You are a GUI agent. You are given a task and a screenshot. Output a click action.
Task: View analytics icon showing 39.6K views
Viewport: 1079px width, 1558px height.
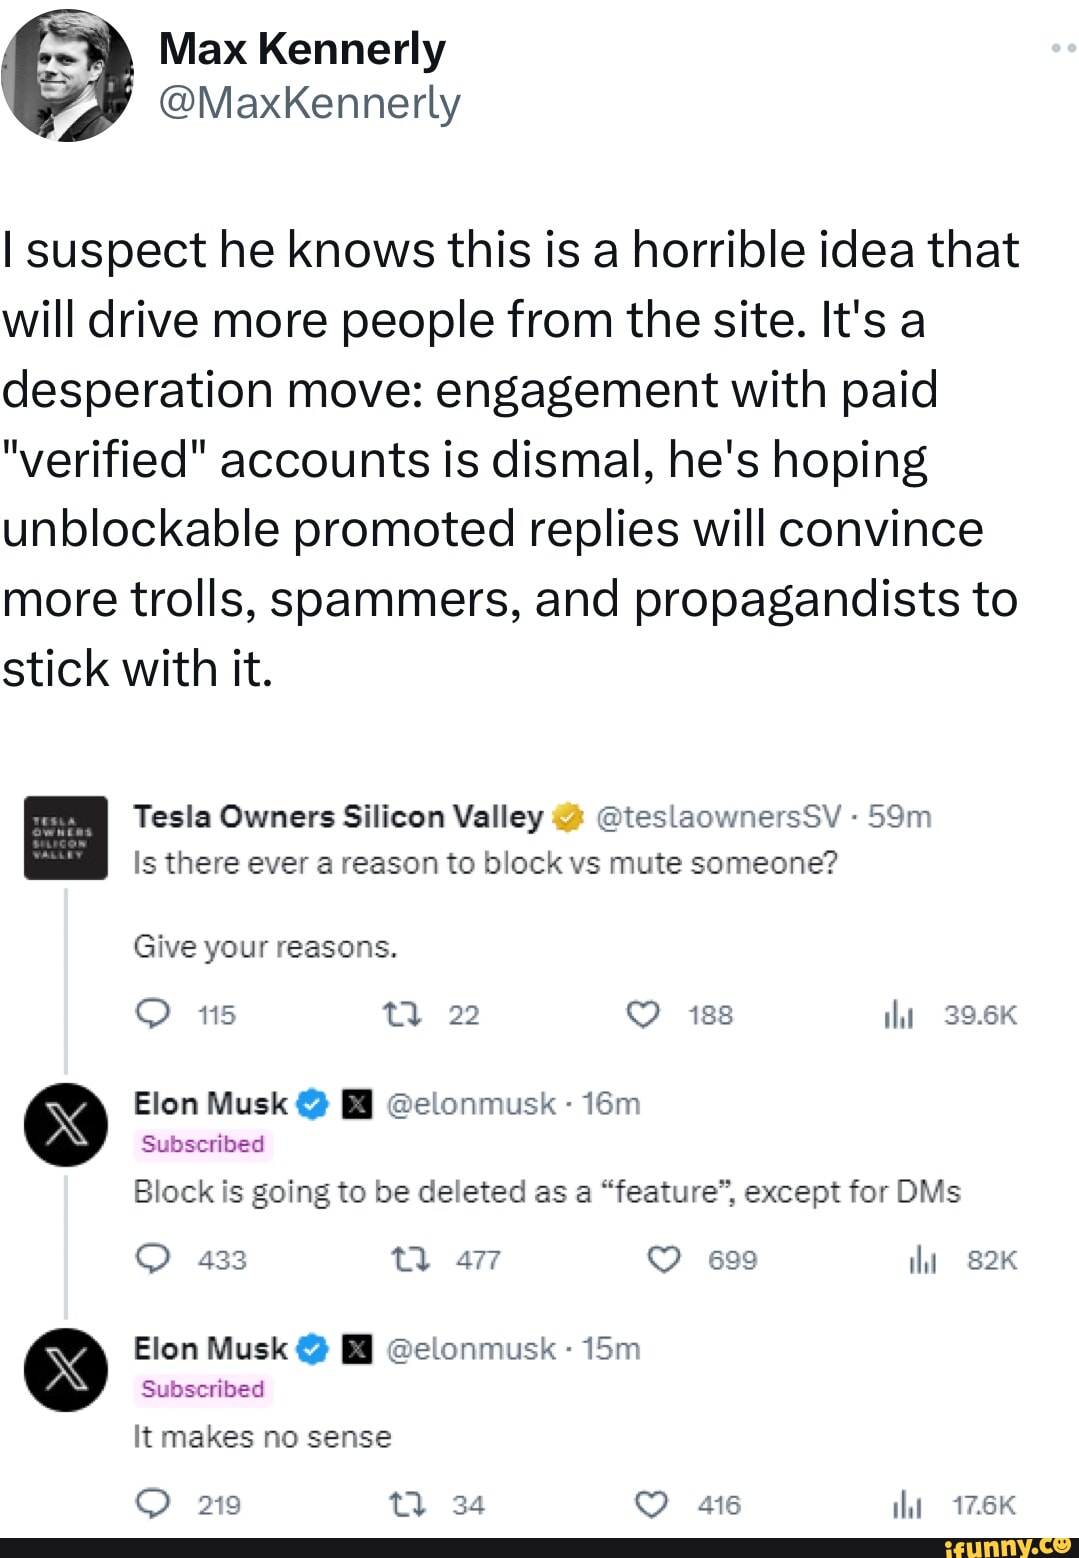pos(898,1016)
